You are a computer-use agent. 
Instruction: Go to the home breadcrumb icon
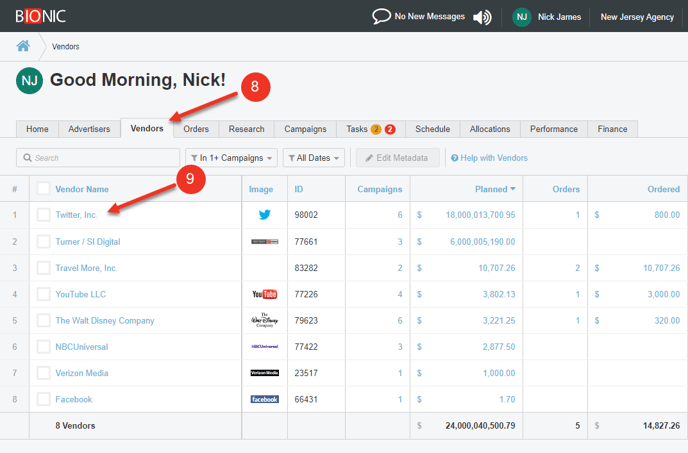23,46
